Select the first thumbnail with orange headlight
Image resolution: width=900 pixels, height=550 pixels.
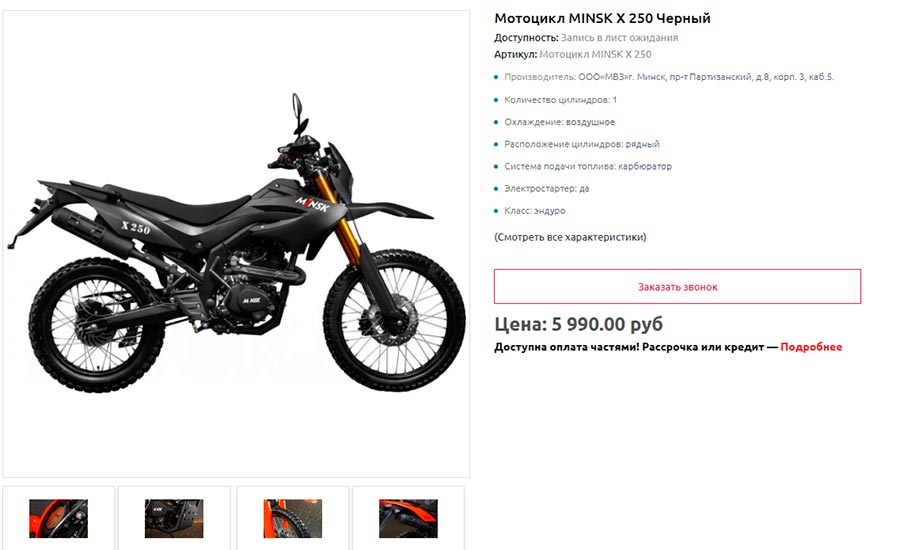pyautogui.click(x=59, y=518)
